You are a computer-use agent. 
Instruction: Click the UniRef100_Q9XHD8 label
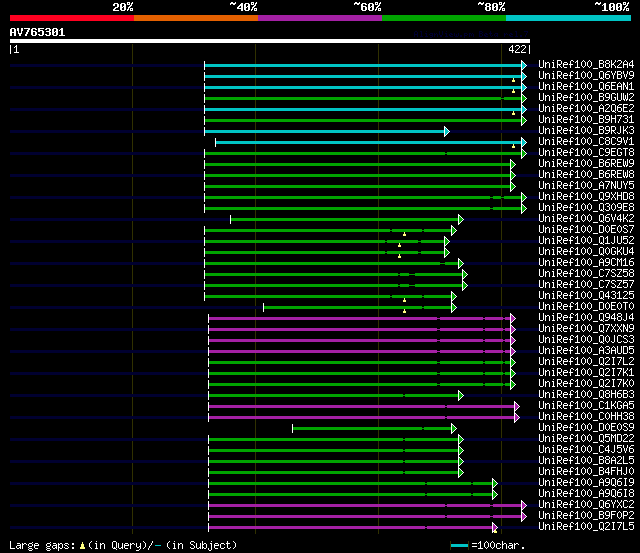586,197
